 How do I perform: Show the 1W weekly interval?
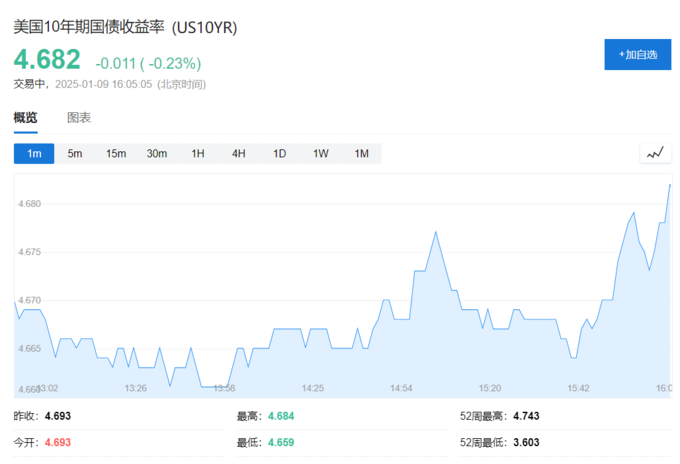[321, 153]
